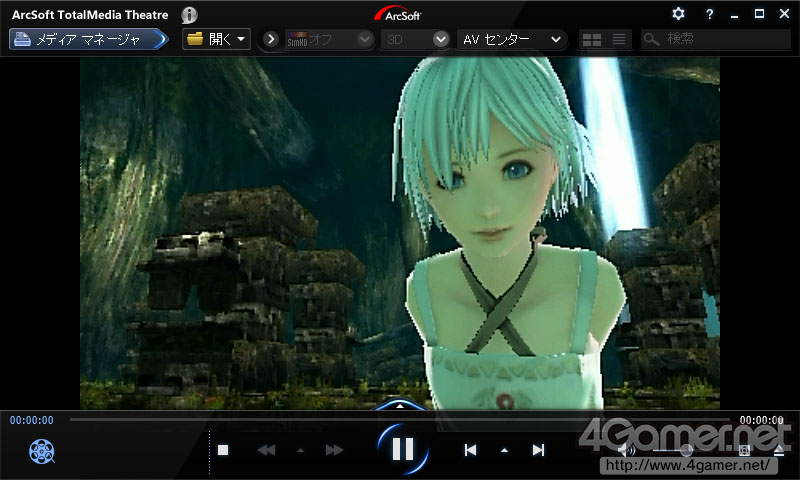Image resolution: width=800 pixels, height=480 pixels.
Task: Close the TotalMedia Theatre window
Action: (785, 14)
